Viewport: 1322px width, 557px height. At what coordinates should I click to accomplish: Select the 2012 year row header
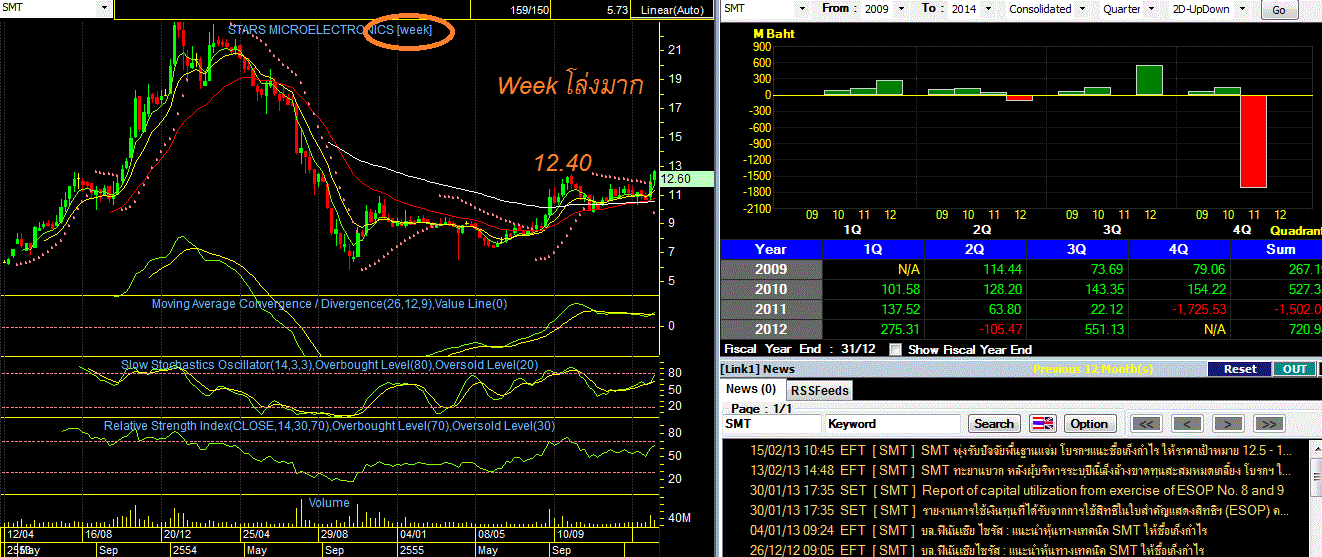click(771, 329)
